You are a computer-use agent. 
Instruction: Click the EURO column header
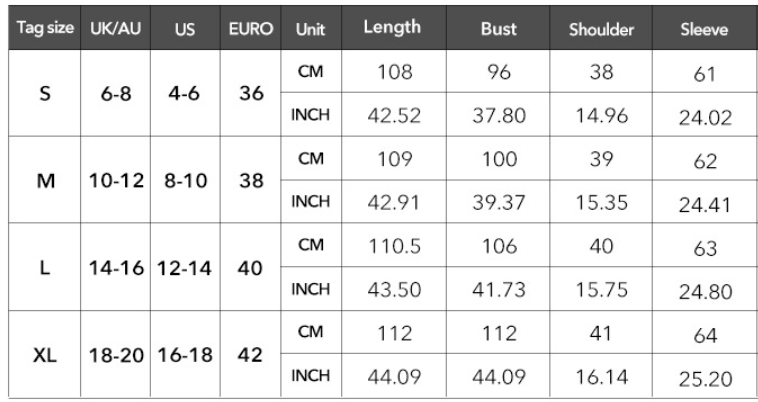tap(252, 29)
